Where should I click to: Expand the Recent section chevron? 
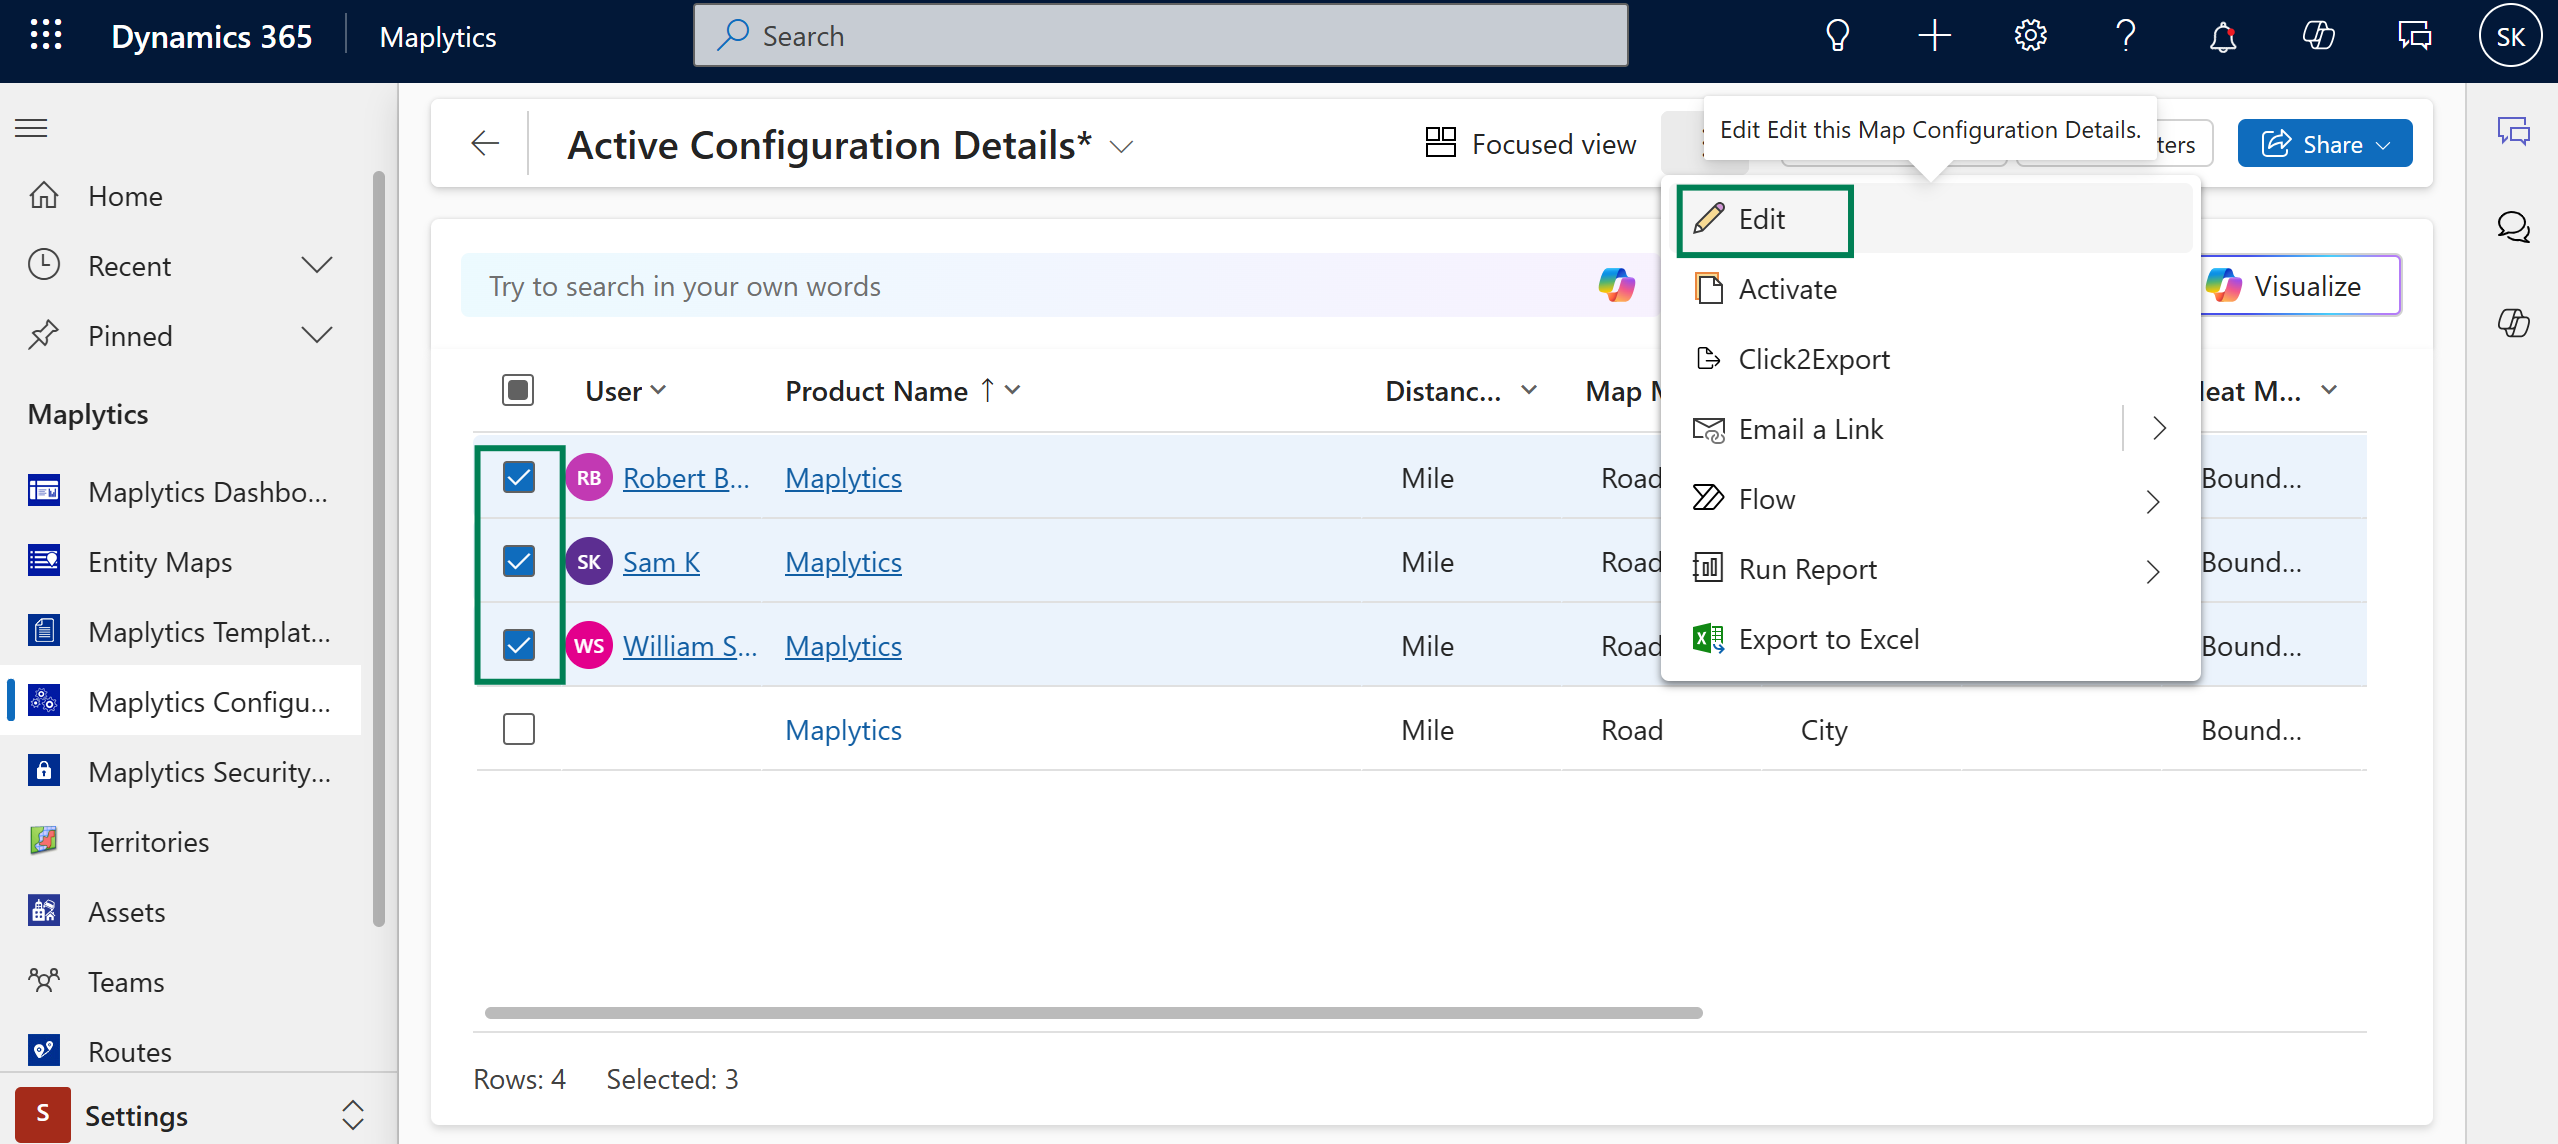317,266
